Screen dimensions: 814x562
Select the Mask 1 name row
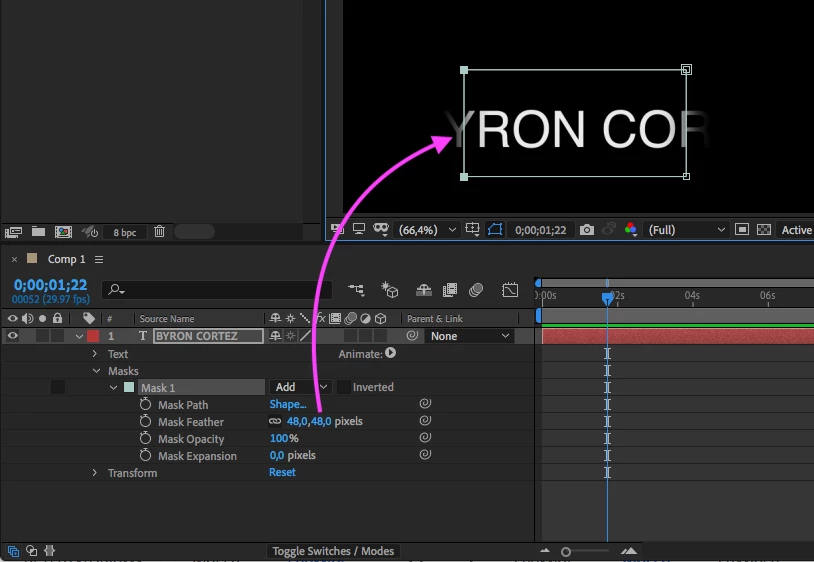201,388
